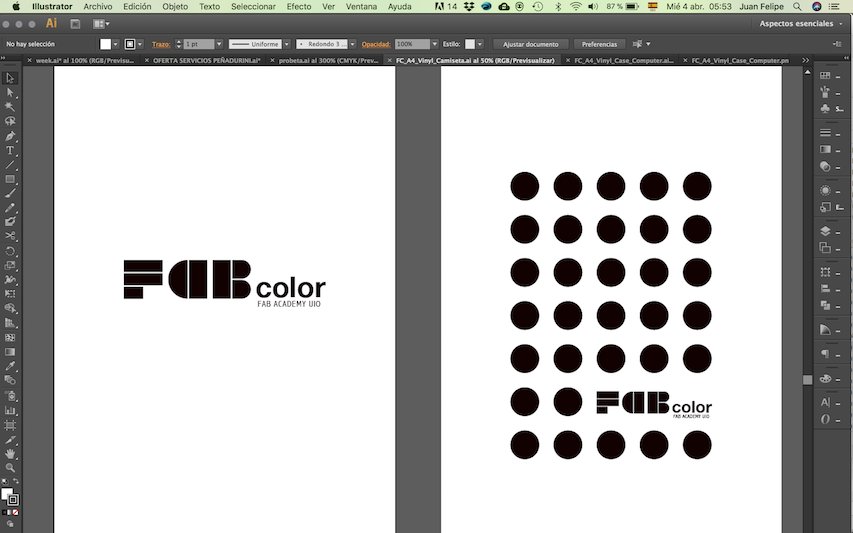
Task: Open the Efecto menu
Action: tap(299, 7)
